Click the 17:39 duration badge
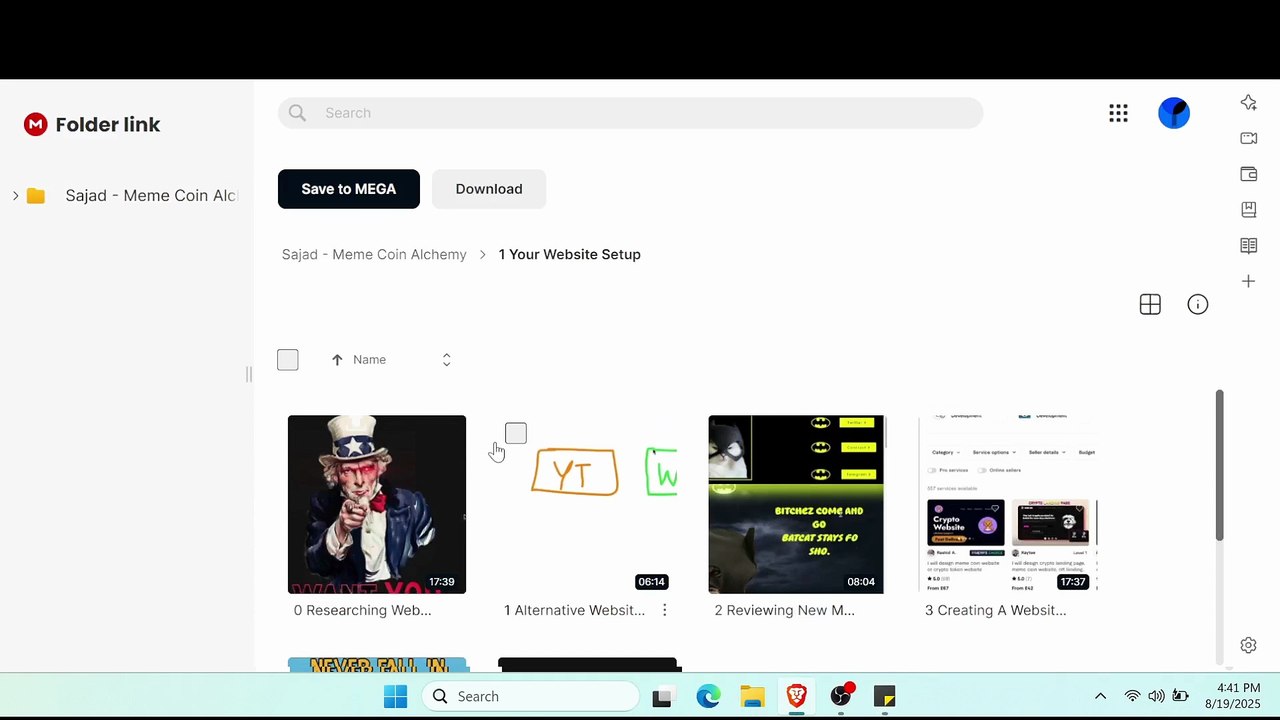 coord(442,582)
